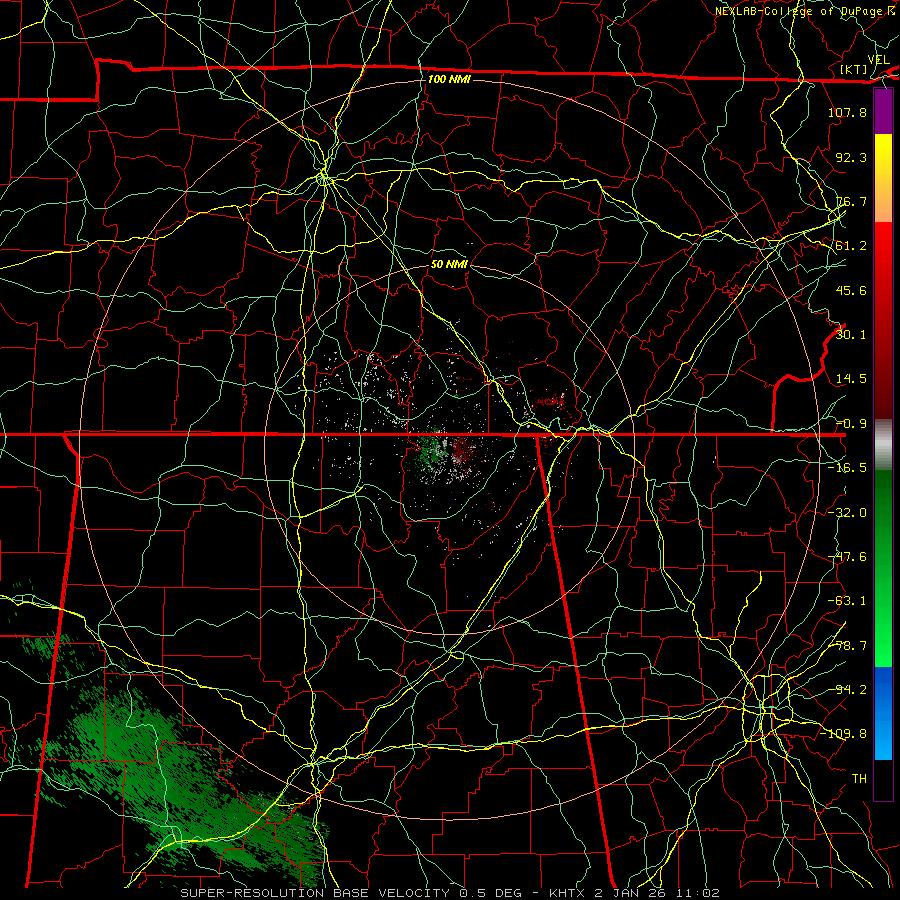Click the yellow-orange segment of the velocity color bar

pos(883,178)
